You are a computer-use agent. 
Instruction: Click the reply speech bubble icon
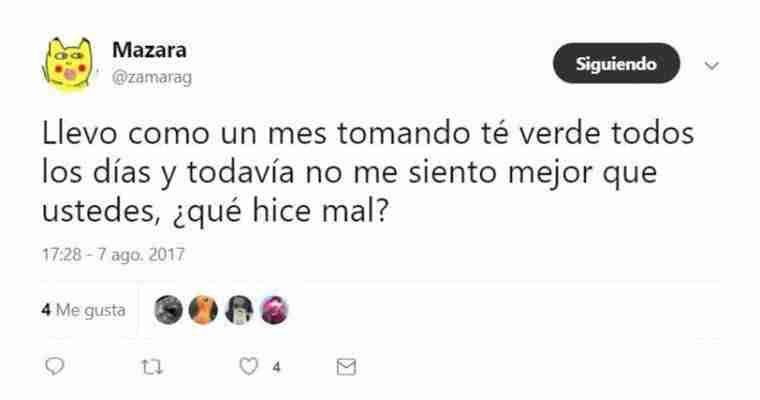point(54,367)
